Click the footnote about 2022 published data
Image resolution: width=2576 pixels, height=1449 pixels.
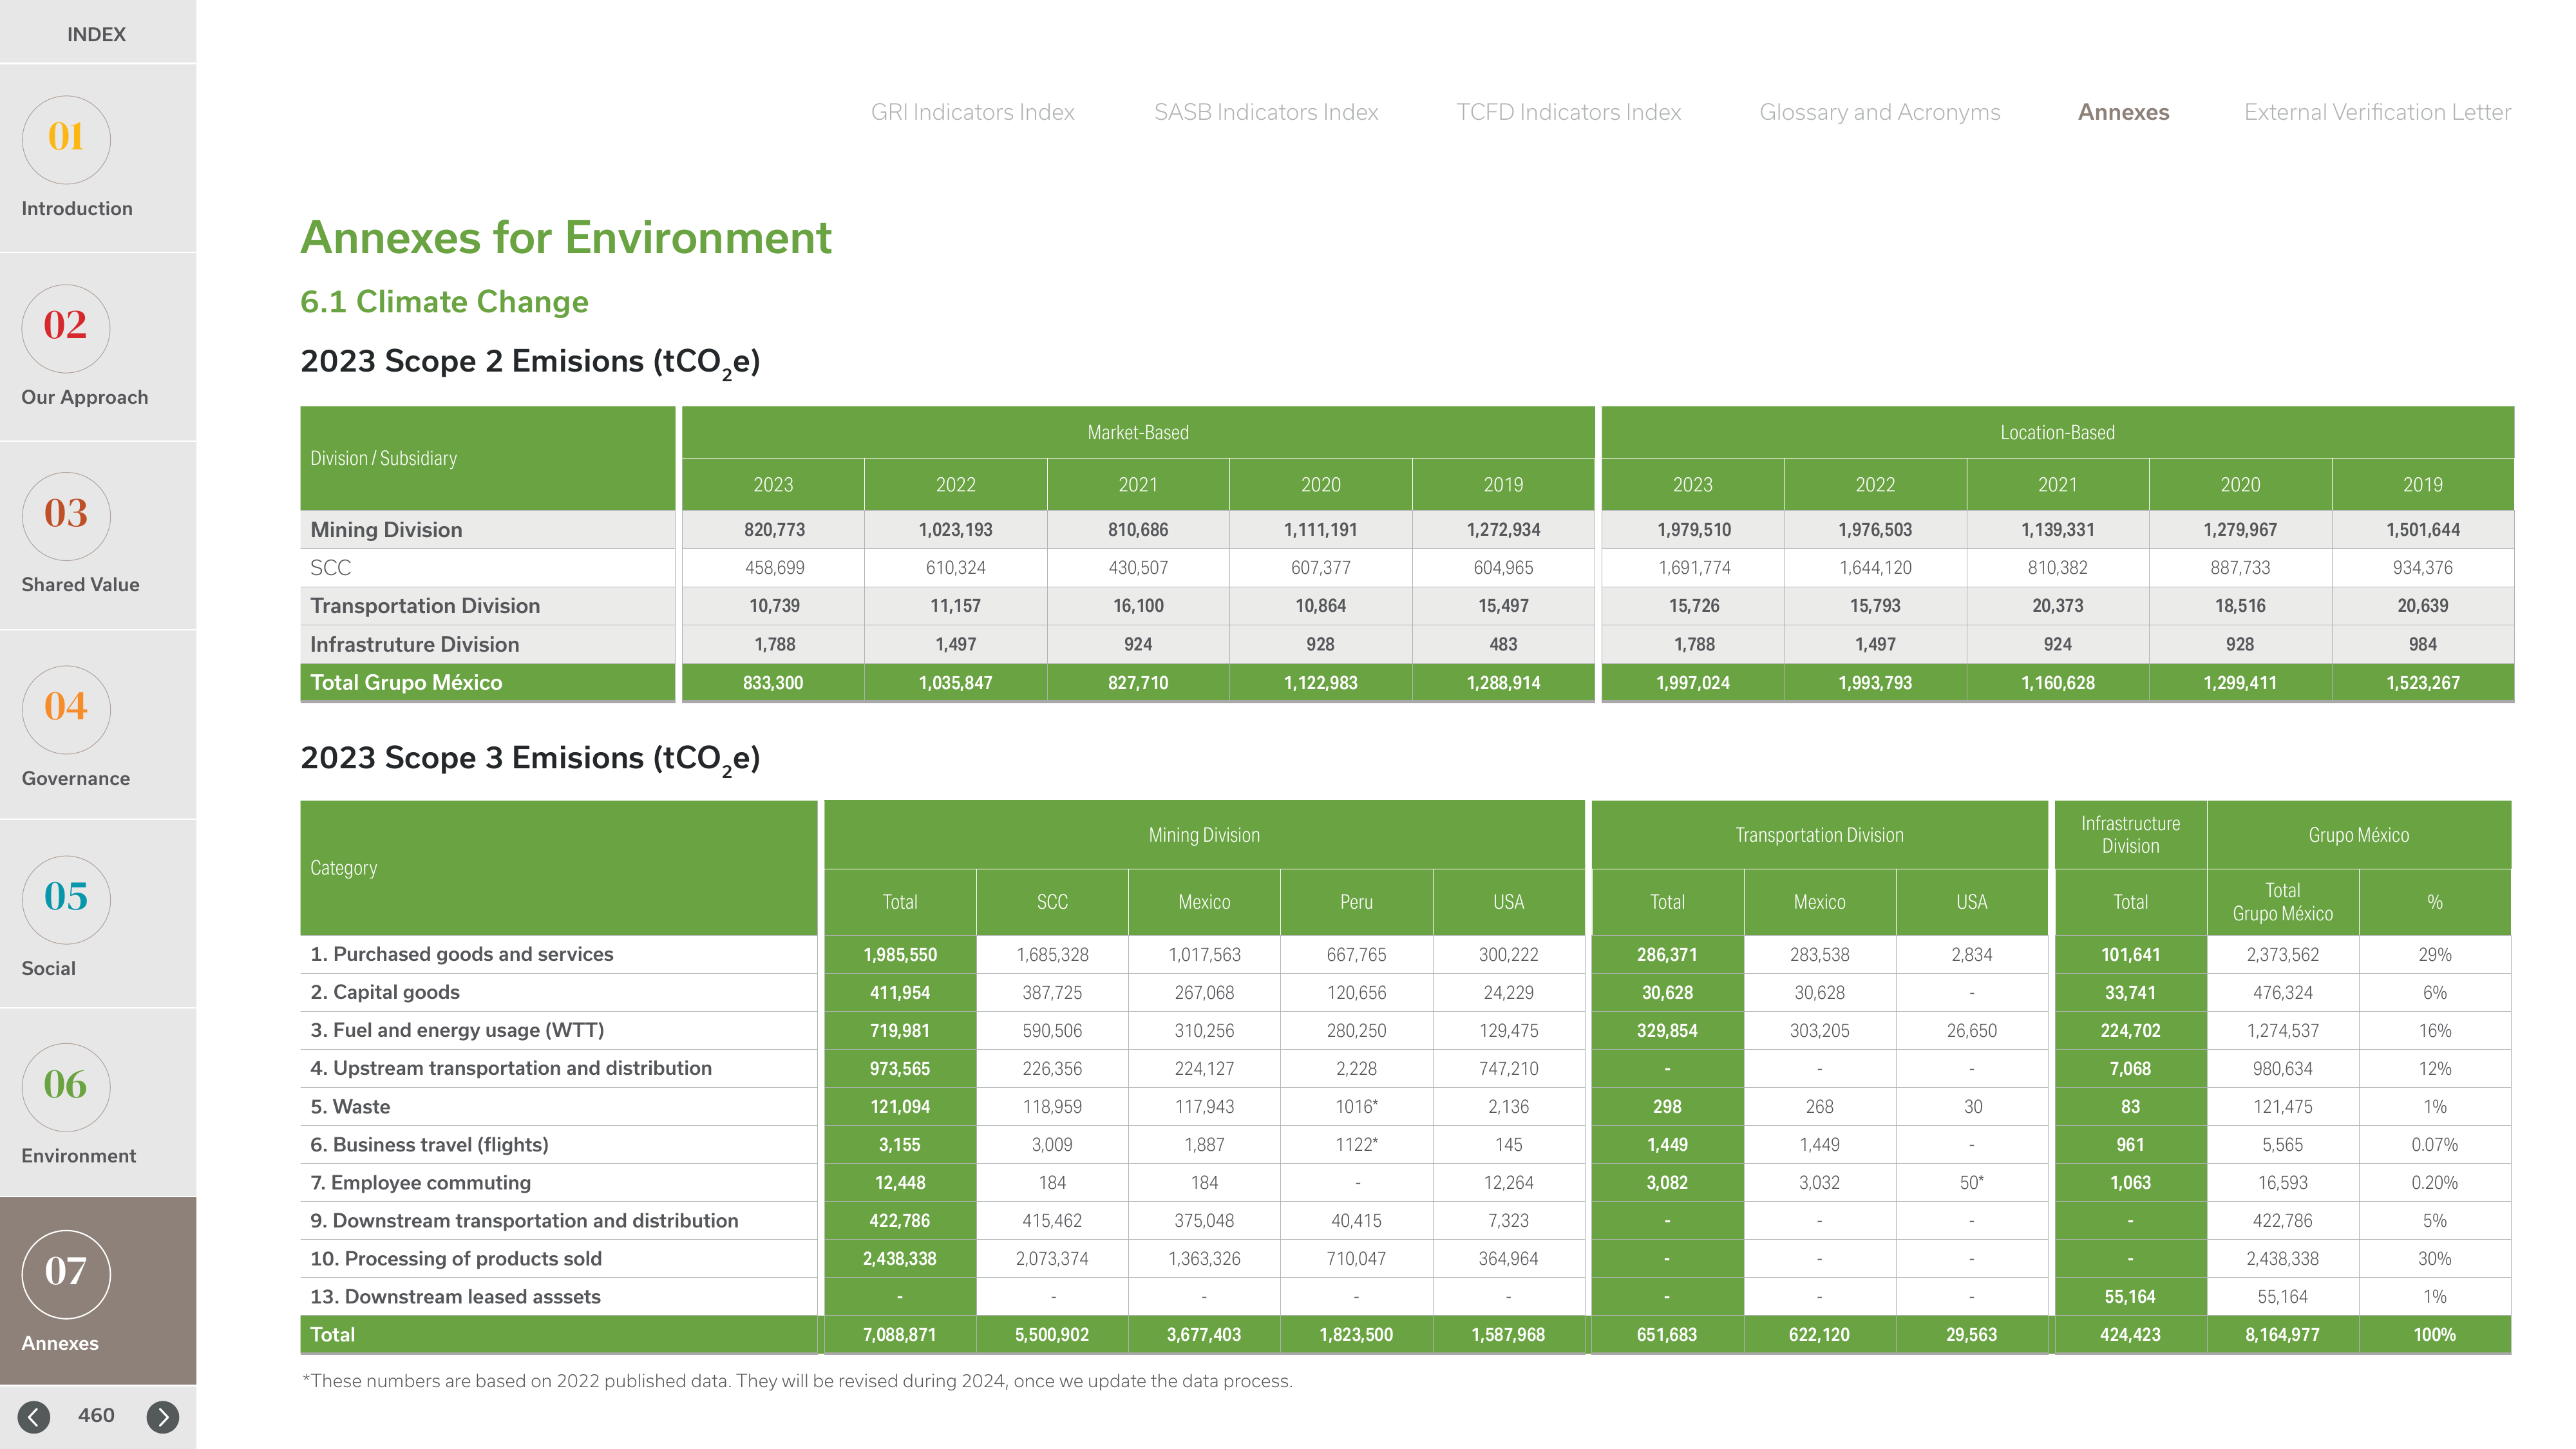[797, 1381]
